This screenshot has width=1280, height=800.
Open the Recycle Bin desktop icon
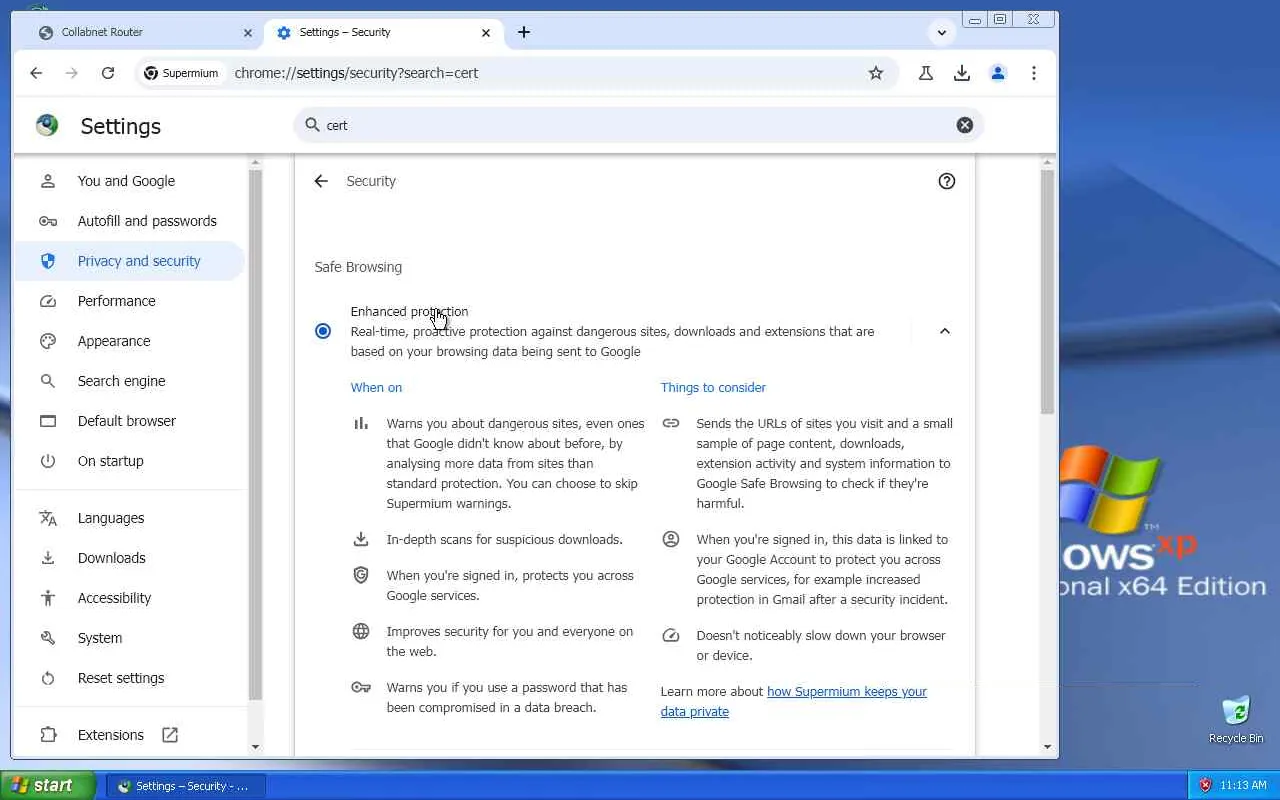(1236, 719)
